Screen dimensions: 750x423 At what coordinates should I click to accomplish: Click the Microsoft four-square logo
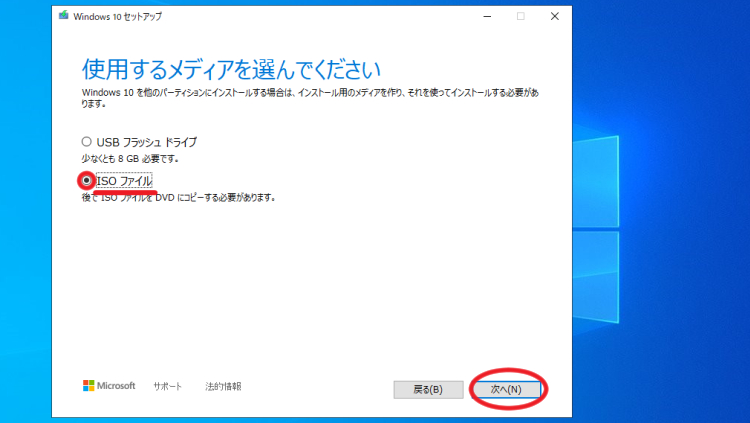coord(88,386)
